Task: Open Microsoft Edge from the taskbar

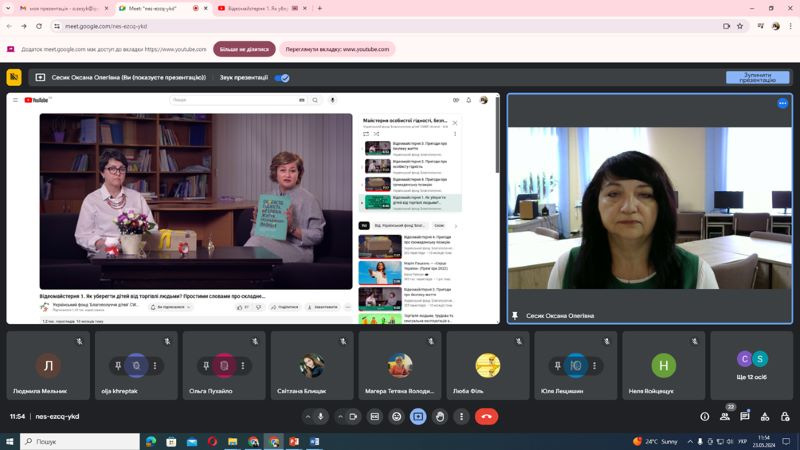Action: point(151,441)
